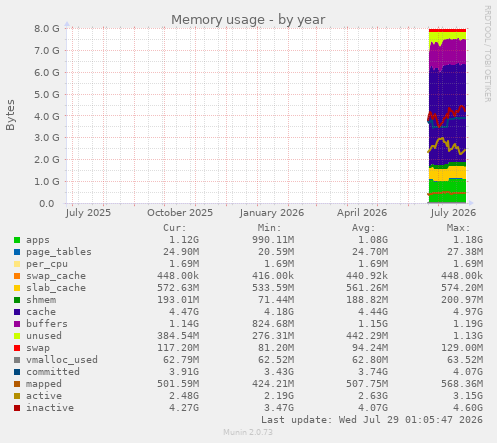Click the '4.0 G' y-axis tick
497x443 pixels.
click(x=47, y=116)
